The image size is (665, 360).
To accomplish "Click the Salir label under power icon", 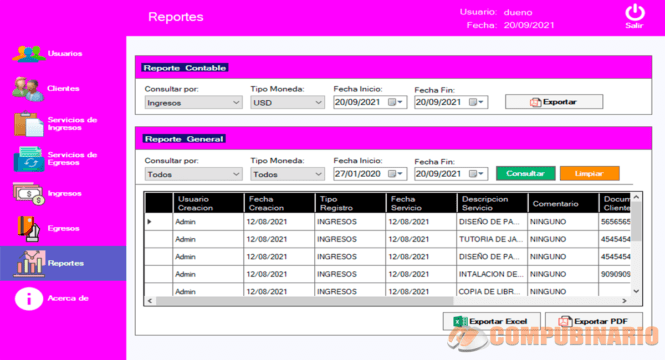I will (x=634, y=25).
